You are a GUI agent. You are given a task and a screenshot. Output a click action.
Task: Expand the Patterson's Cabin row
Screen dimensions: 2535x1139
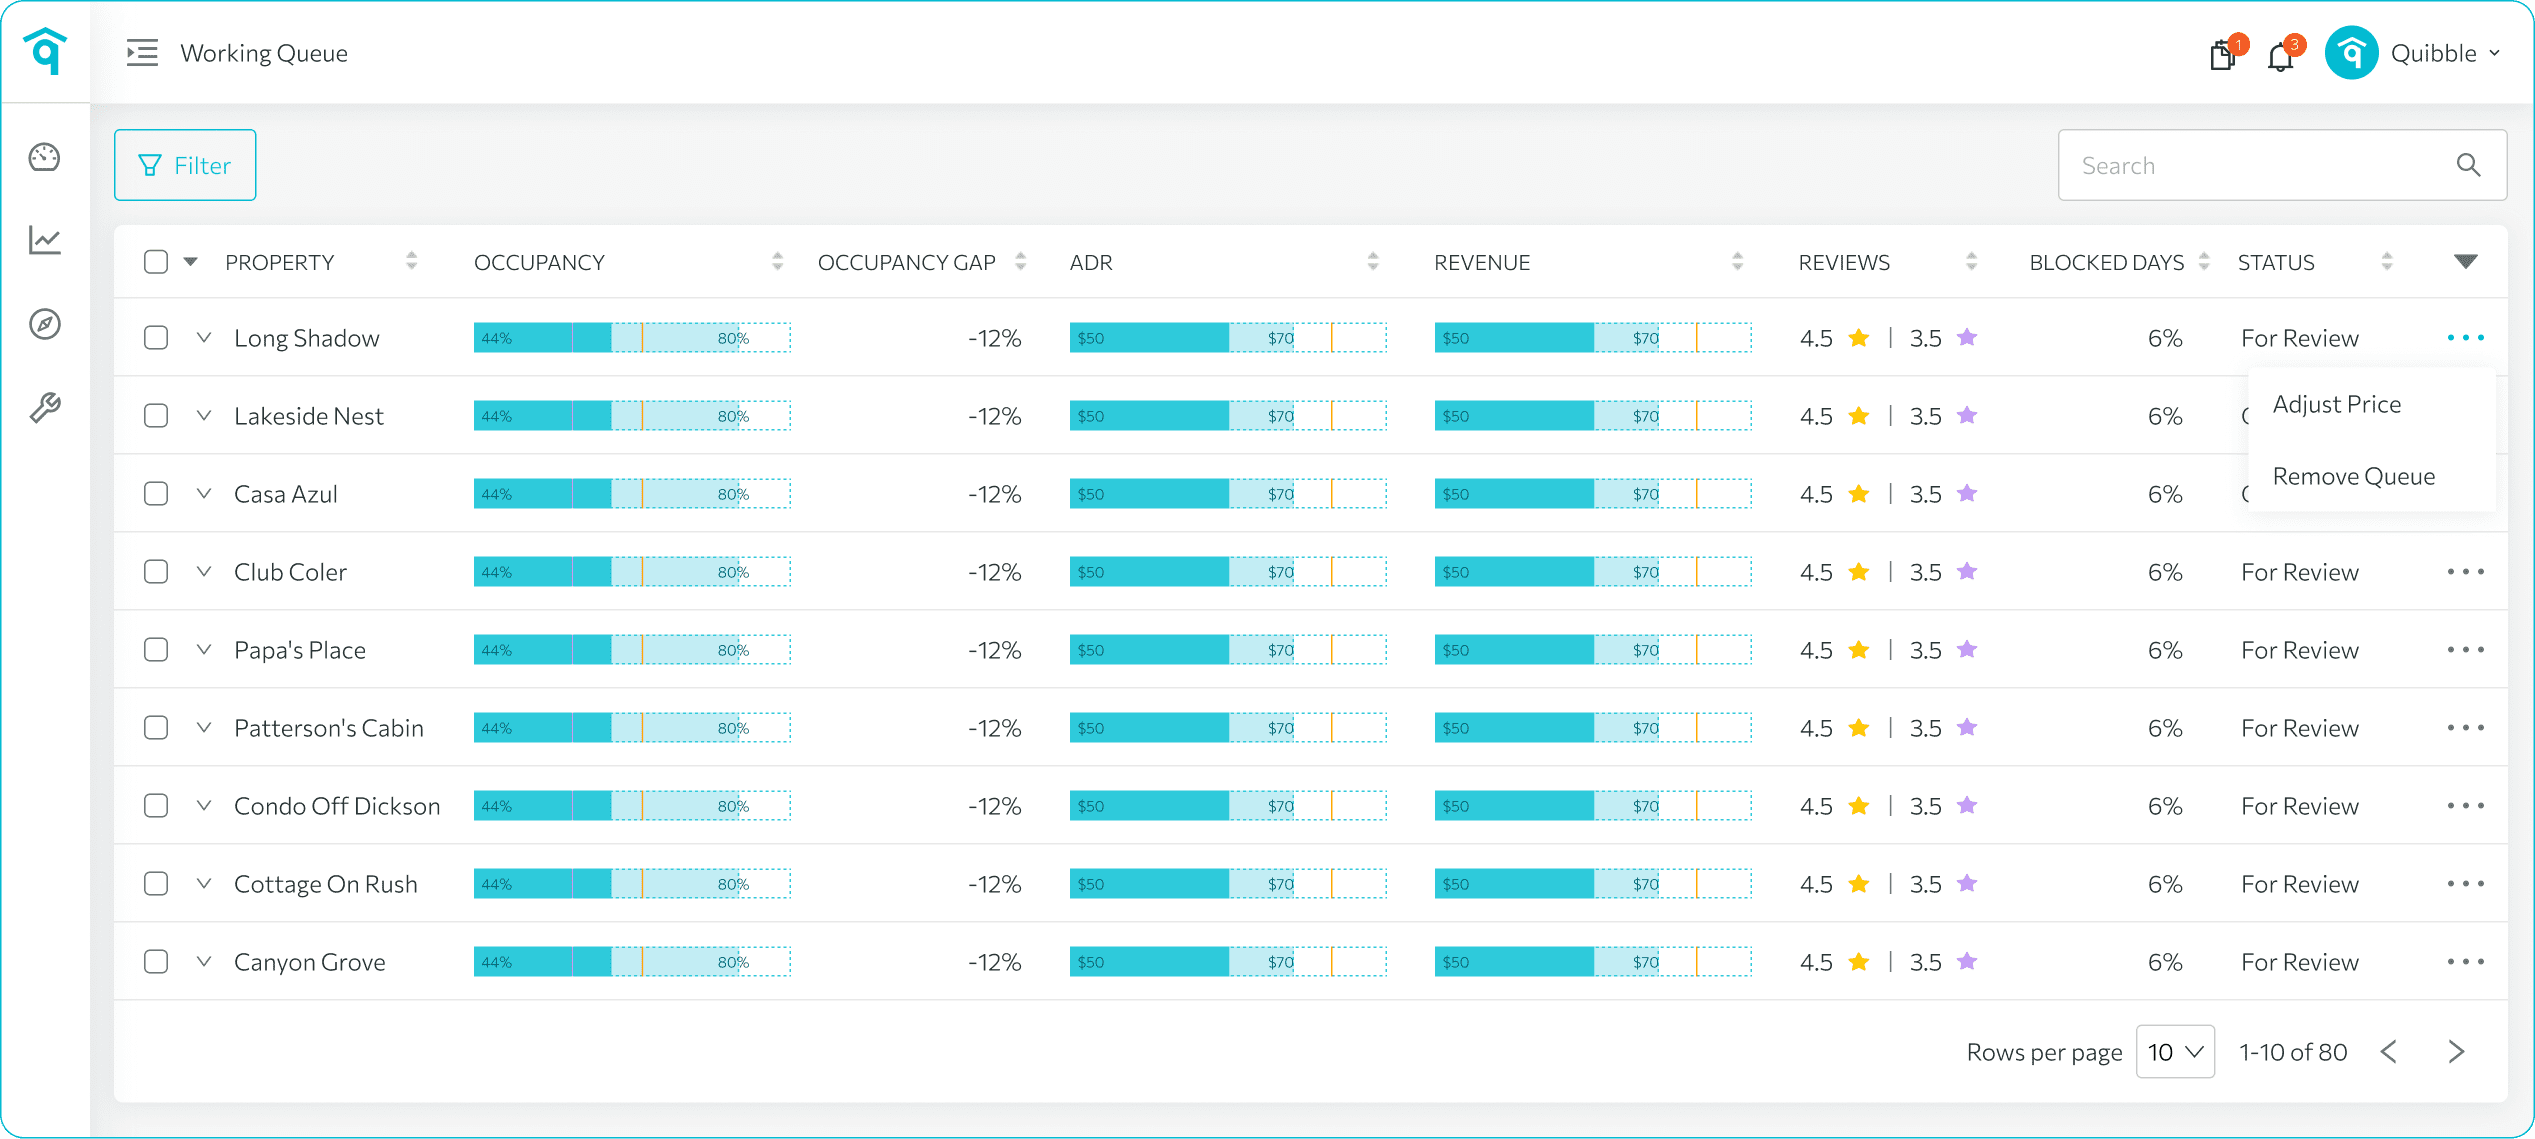click(x=204, y=728)
